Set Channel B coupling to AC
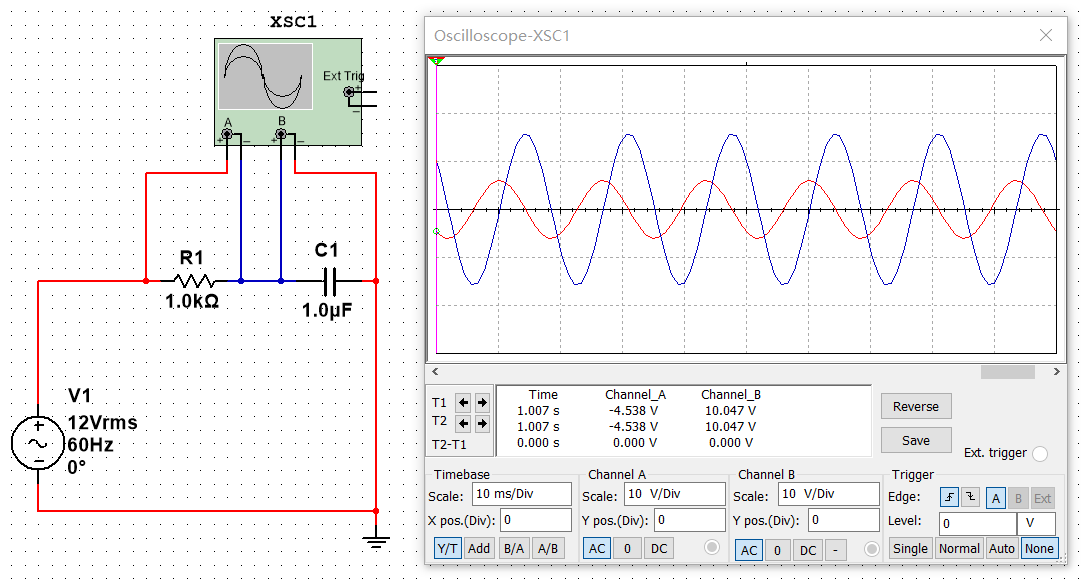This screenshot has width=1087, height=587. (749, 550)
